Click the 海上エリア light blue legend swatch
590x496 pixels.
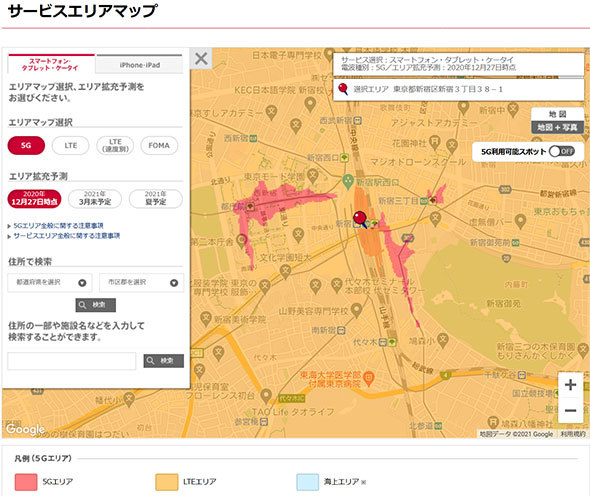click(x=307, y=482)
